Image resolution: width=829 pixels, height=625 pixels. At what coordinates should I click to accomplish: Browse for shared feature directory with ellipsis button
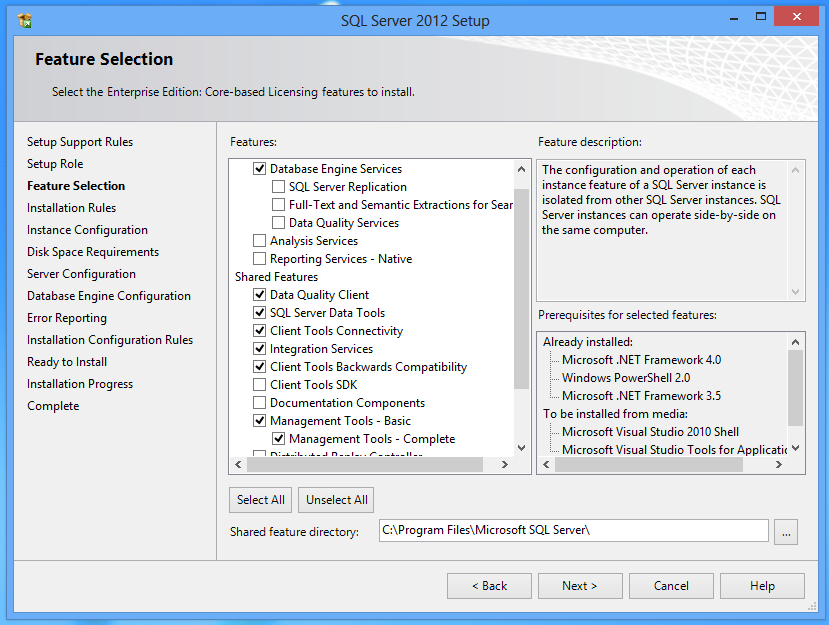786,531
